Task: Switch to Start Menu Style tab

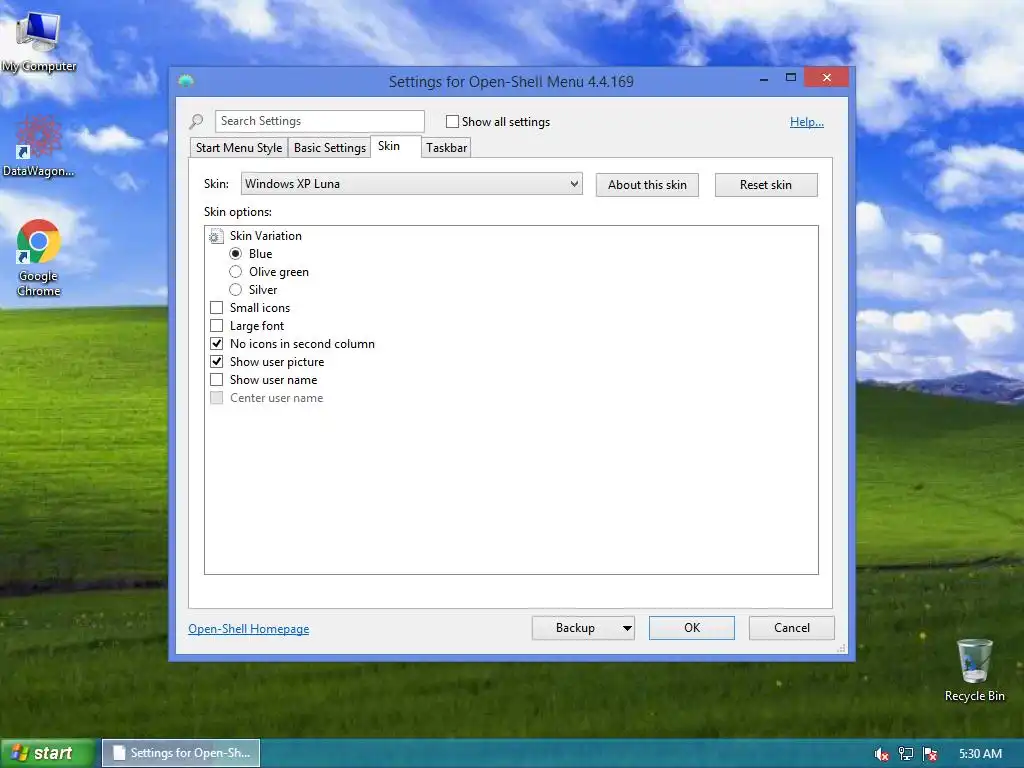Action: coord(238,148)
